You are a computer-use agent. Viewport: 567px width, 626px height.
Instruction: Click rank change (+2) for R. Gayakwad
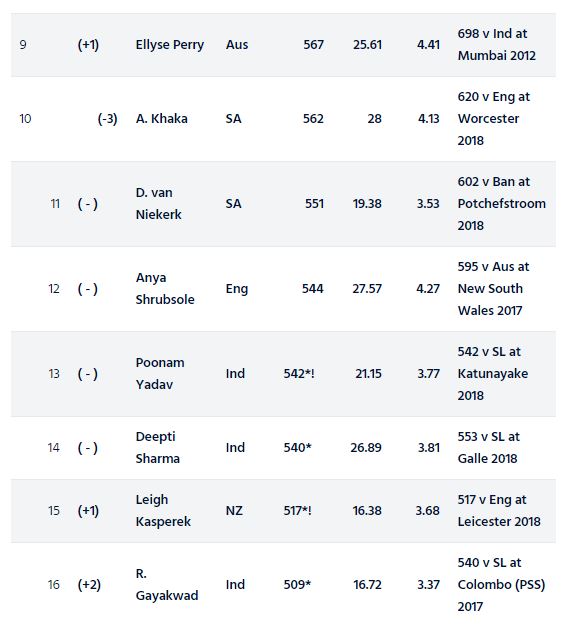pyautogui.click(x=89, y=584)
